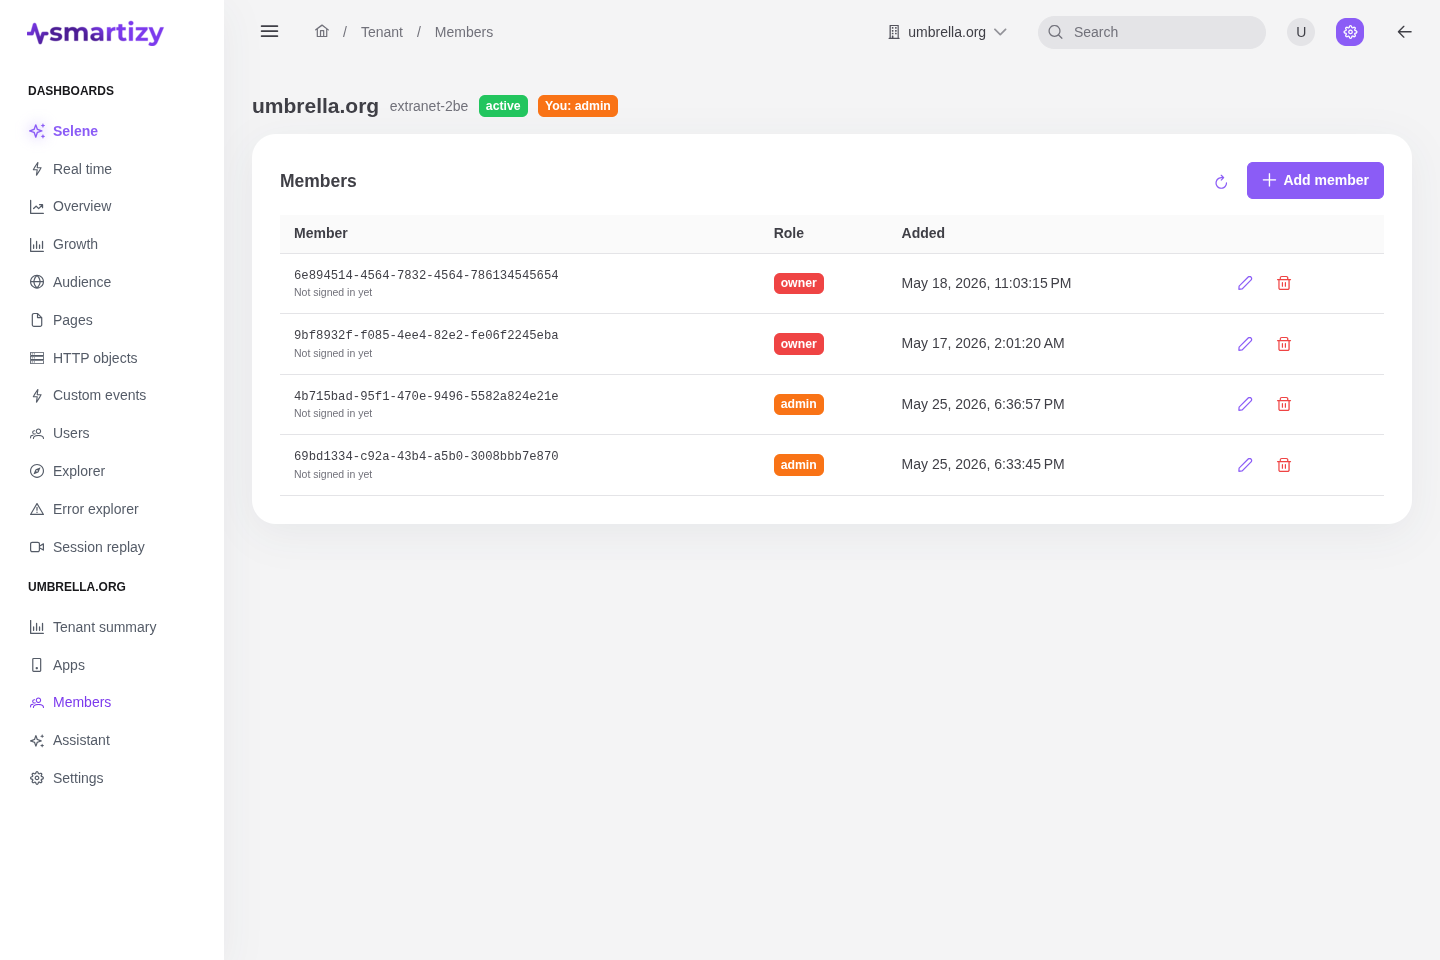The image size is (1440, 960).
Task: Click date May 17, 2026, 2:01:20 AM
Action: coord(983,343)
